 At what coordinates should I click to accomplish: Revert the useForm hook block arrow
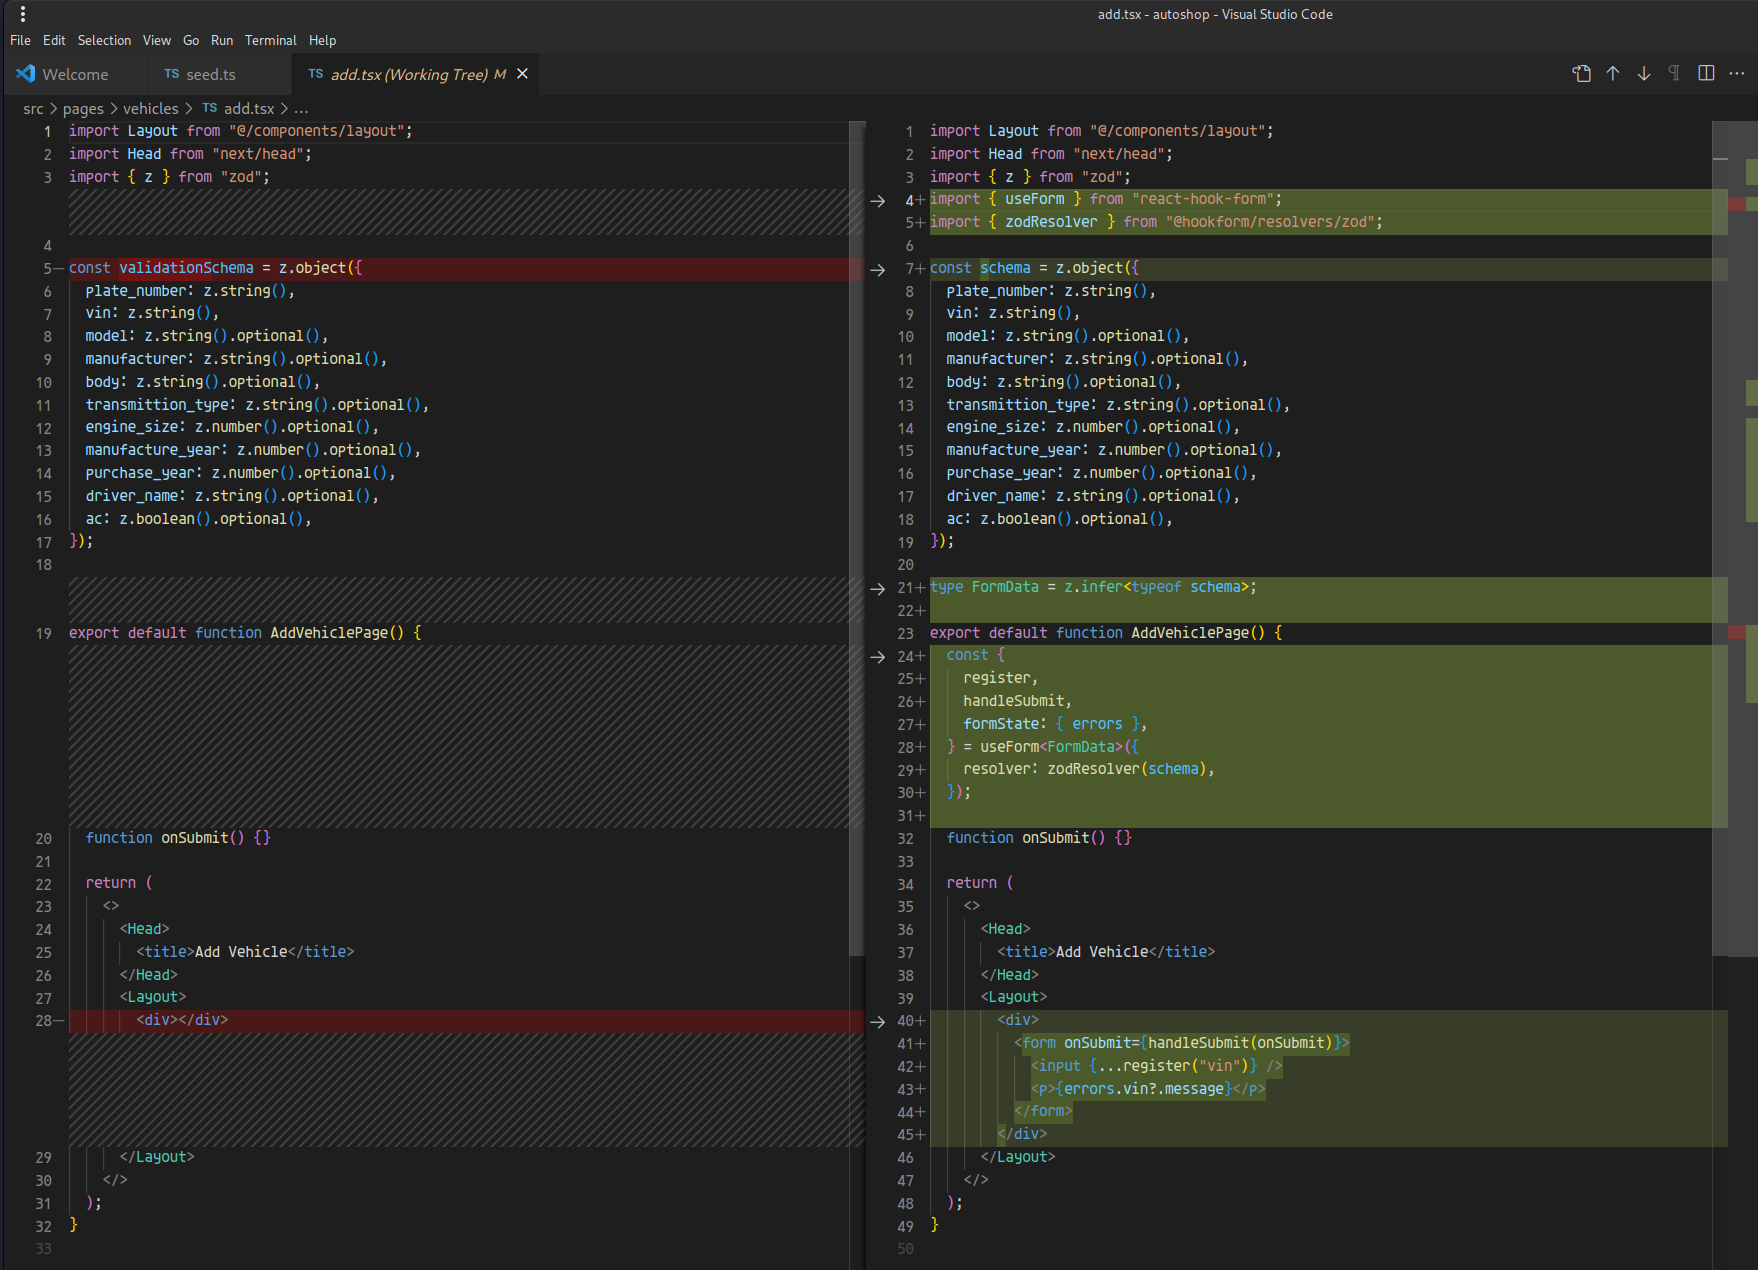coord(878,657)
